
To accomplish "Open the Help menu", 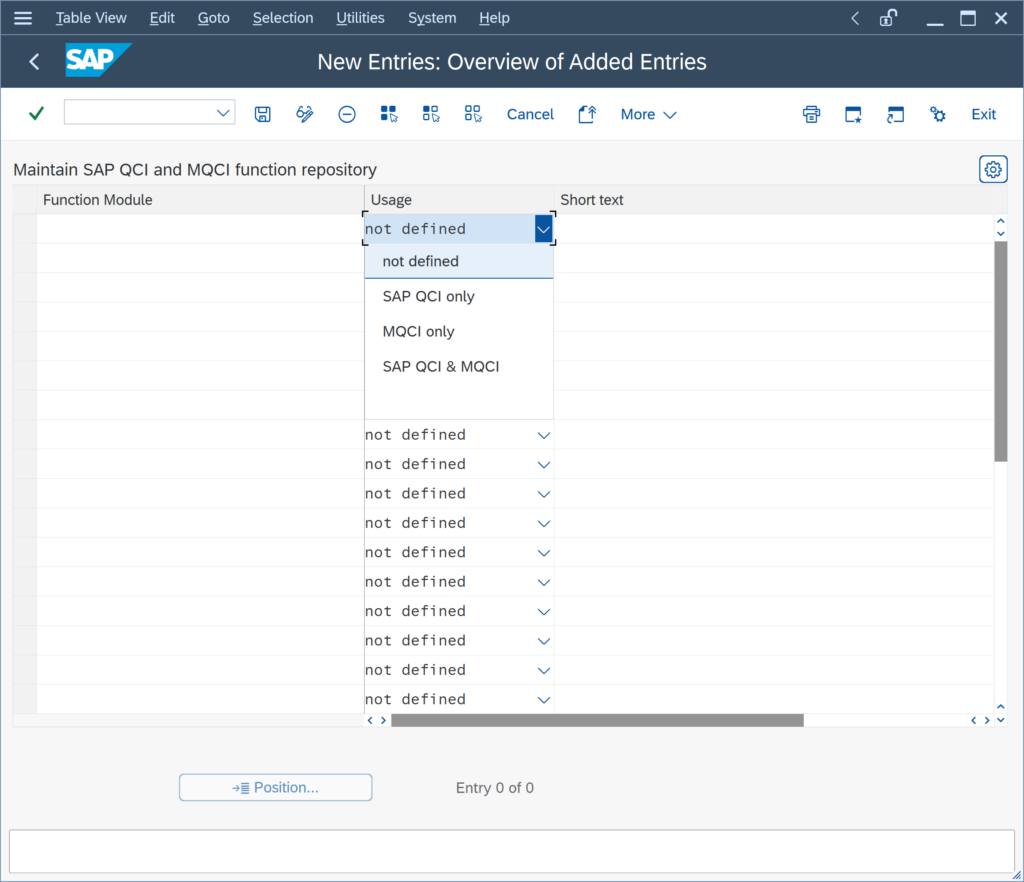I will coord(494,18).
